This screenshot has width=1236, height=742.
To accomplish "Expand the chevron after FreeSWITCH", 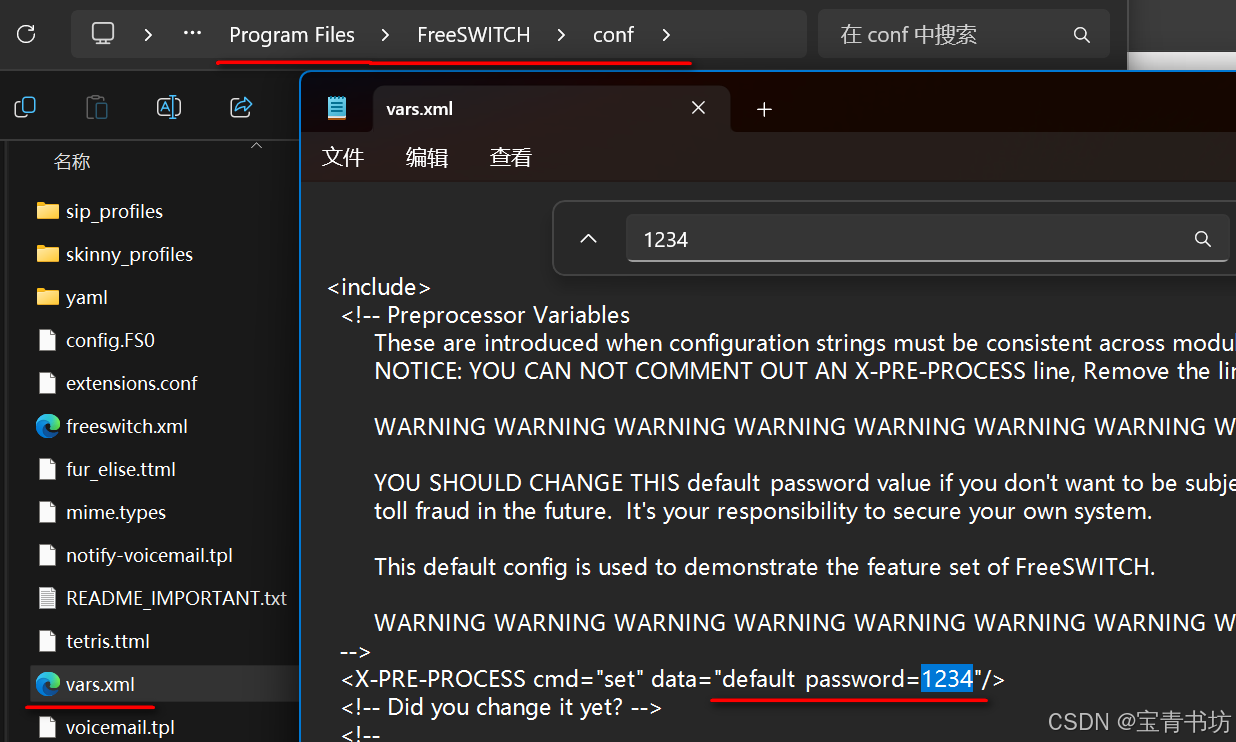I will pyautogui.click(x=561, y=35).
